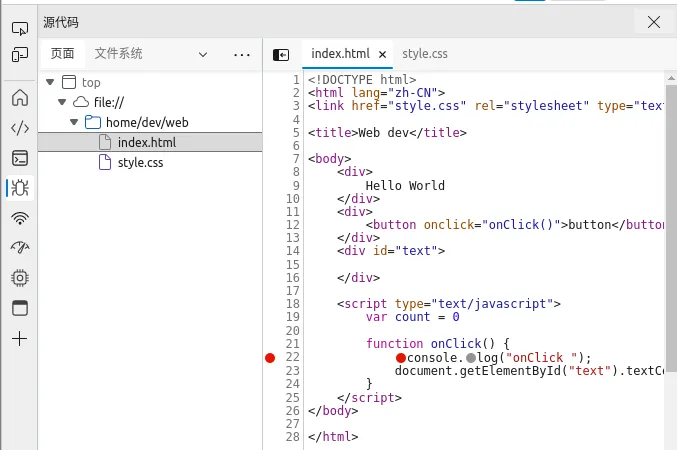This screenshot has height=450, width=677.
Task: Open the more tabs chevron dropdown
Action: point(203,54)
